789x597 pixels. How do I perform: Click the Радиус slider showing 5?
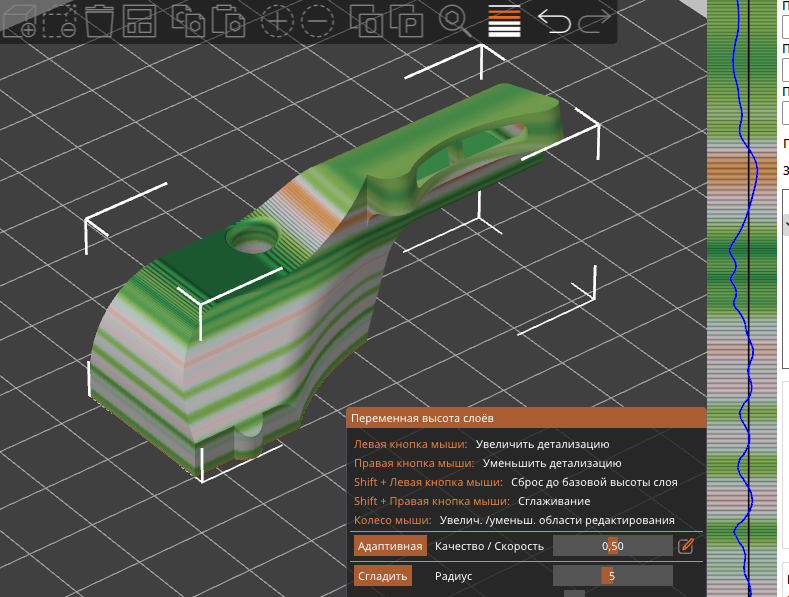[x=612, y=576]
